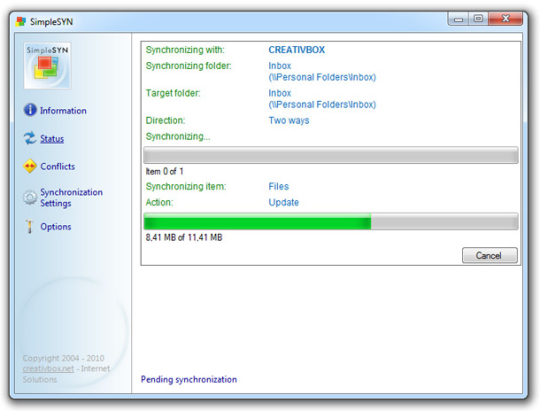Click the 'Pending synchronization' status text
540x411 pixels.
[189, 379]
